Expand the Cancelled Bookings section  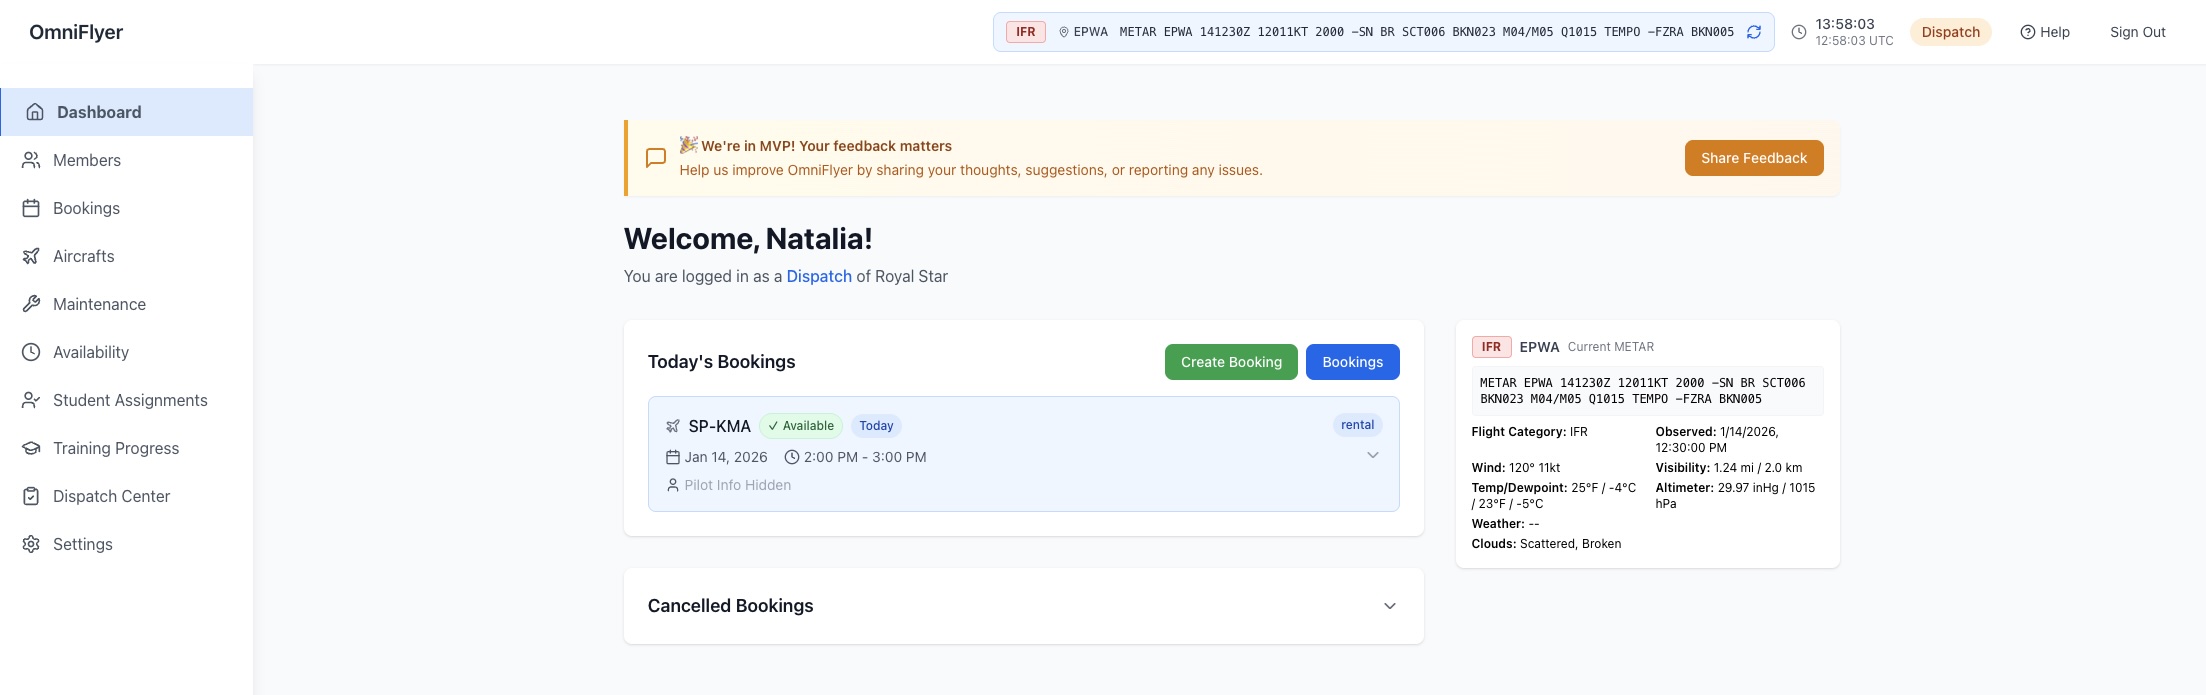coord(1389,606)
